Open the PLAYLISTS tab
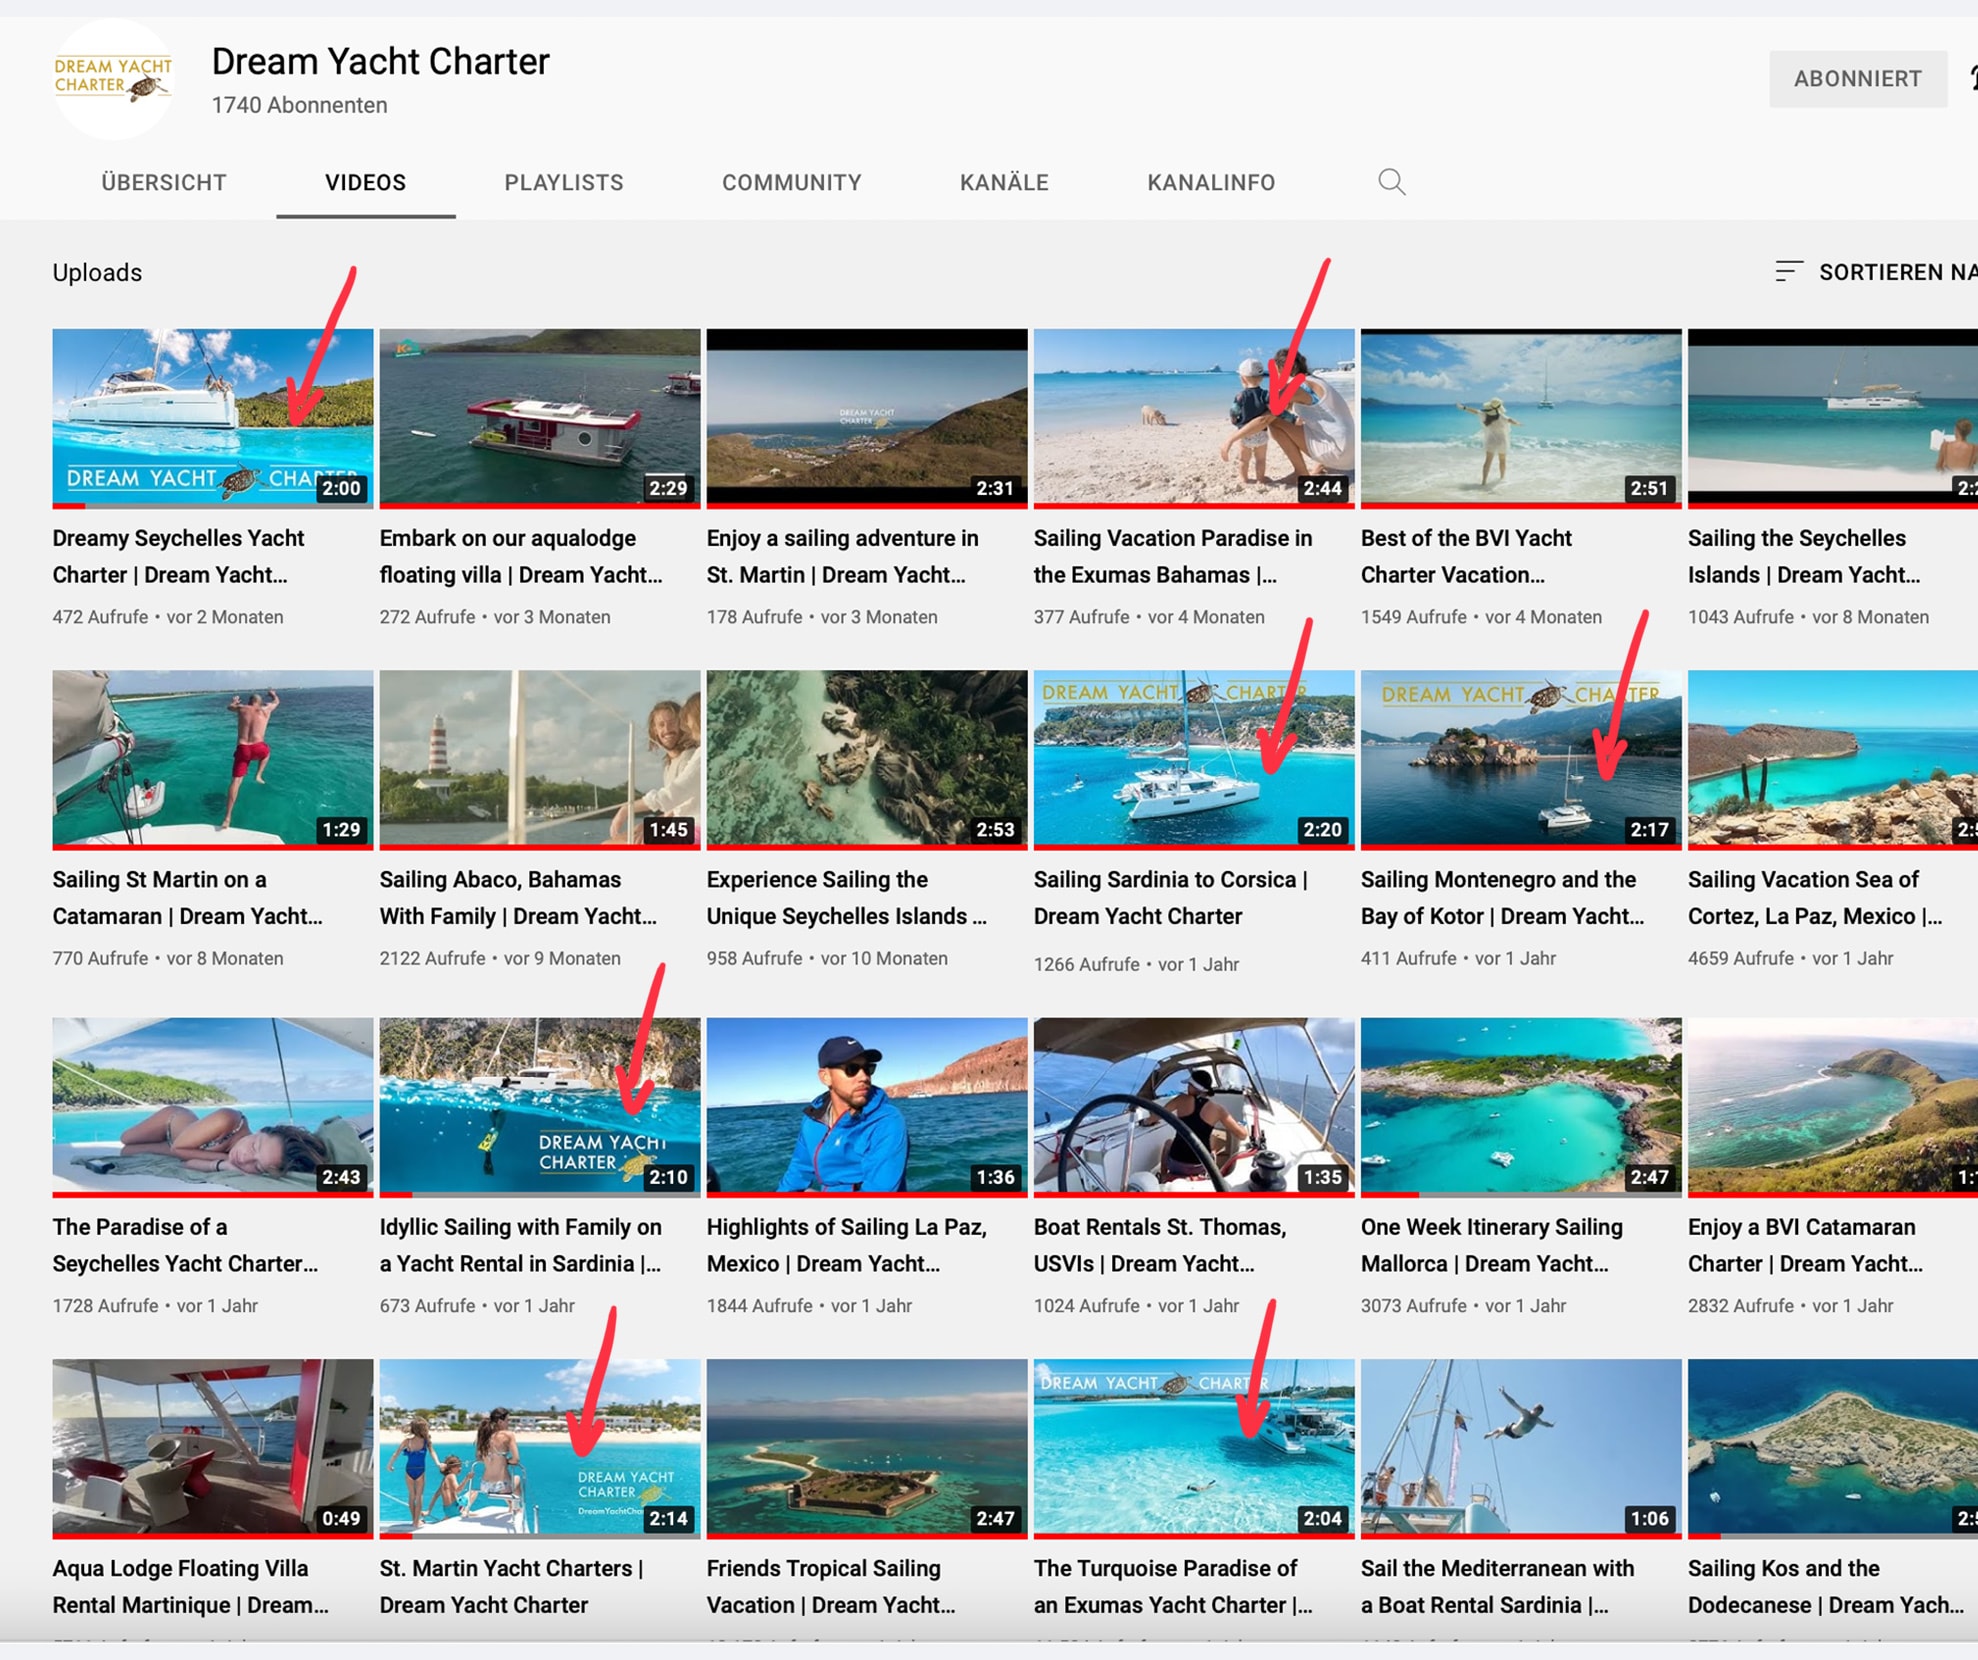Screen dimensions: 1978x1660 pos(564,183)
